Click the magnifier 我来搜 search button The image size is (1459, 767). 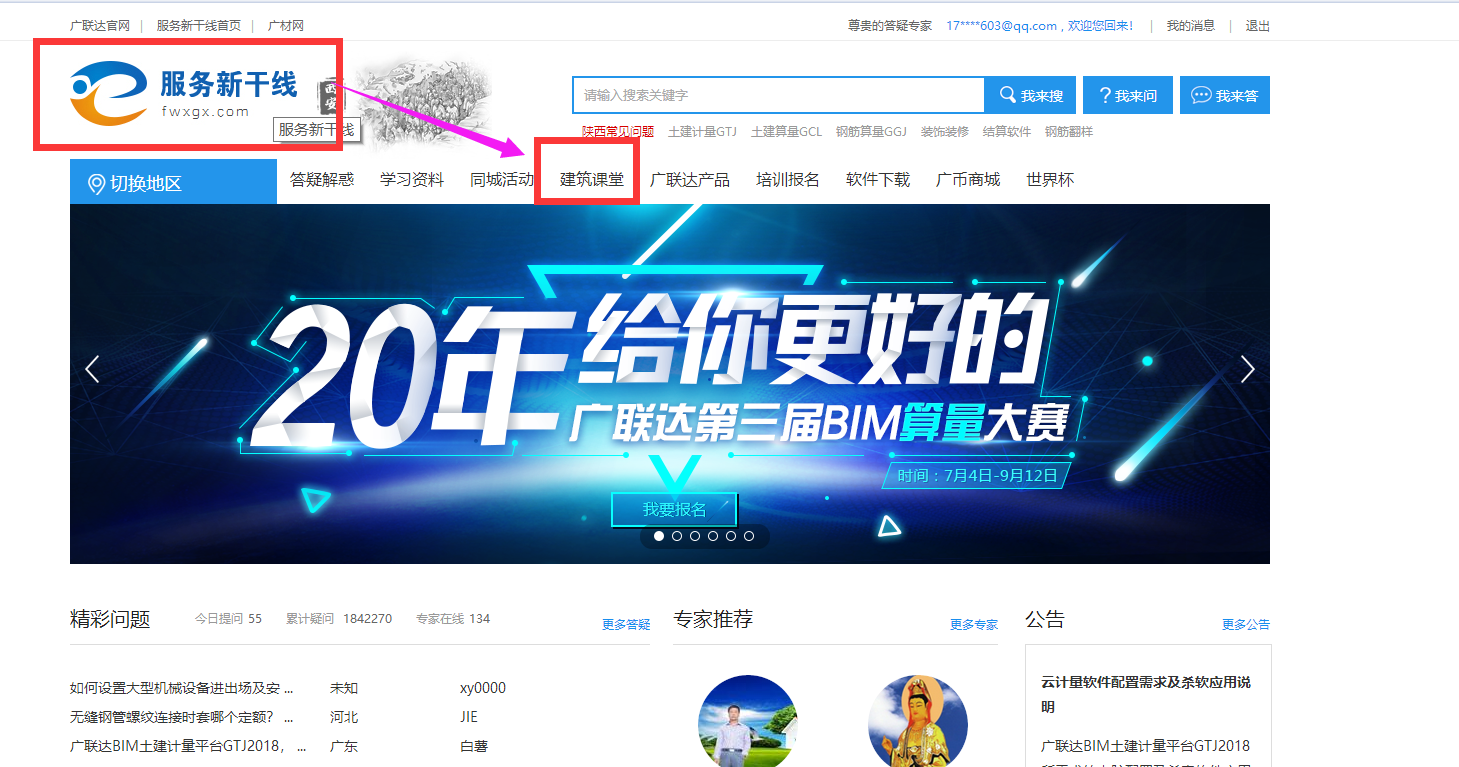click(x=1031, y=95)
